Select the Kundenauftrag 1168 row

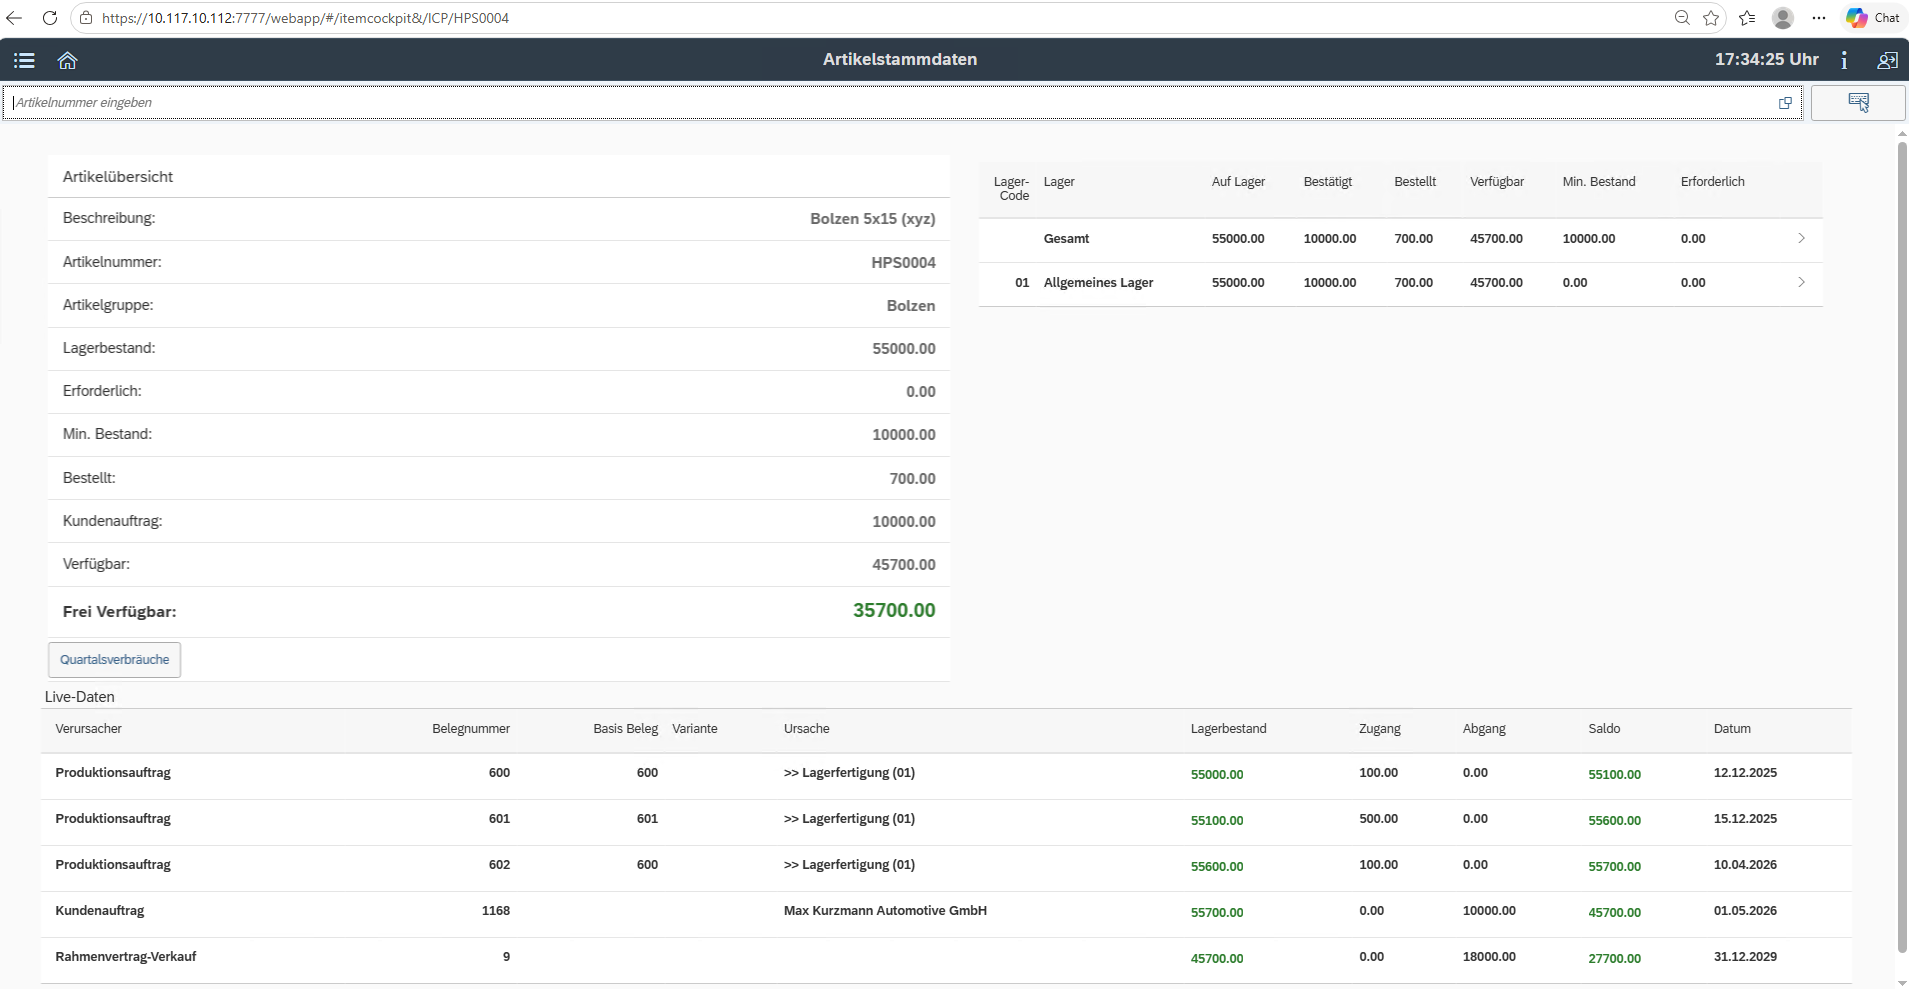[946, 912]
